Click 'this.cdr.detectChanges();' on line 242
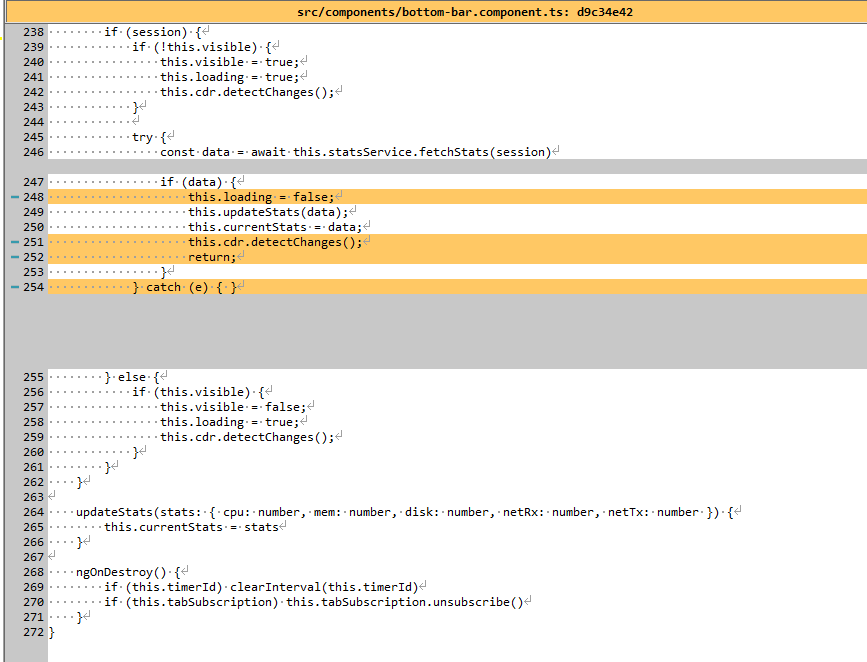Viewport: 867px width, 662px height. pos(247,92)
